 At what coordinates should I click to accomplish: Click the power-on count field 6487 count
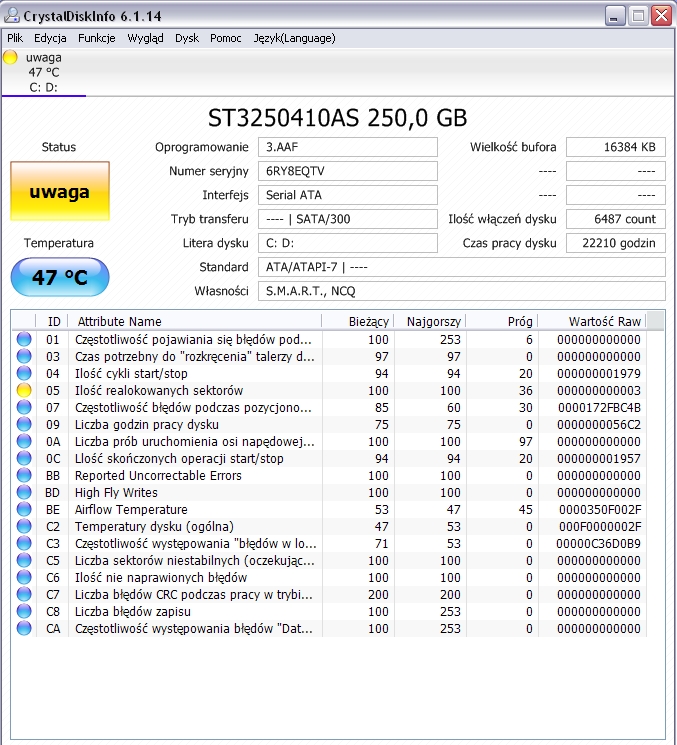616,219
